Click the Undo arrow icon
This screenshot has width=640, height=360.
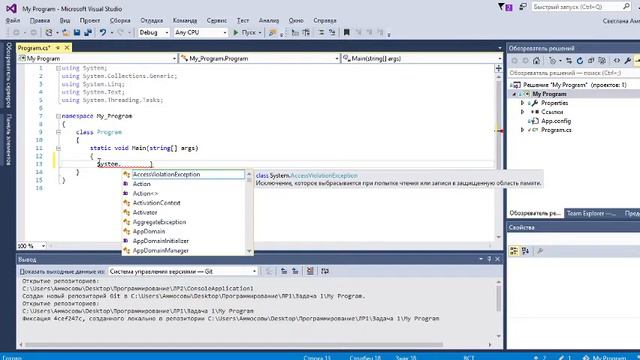[x=103, y=32]
